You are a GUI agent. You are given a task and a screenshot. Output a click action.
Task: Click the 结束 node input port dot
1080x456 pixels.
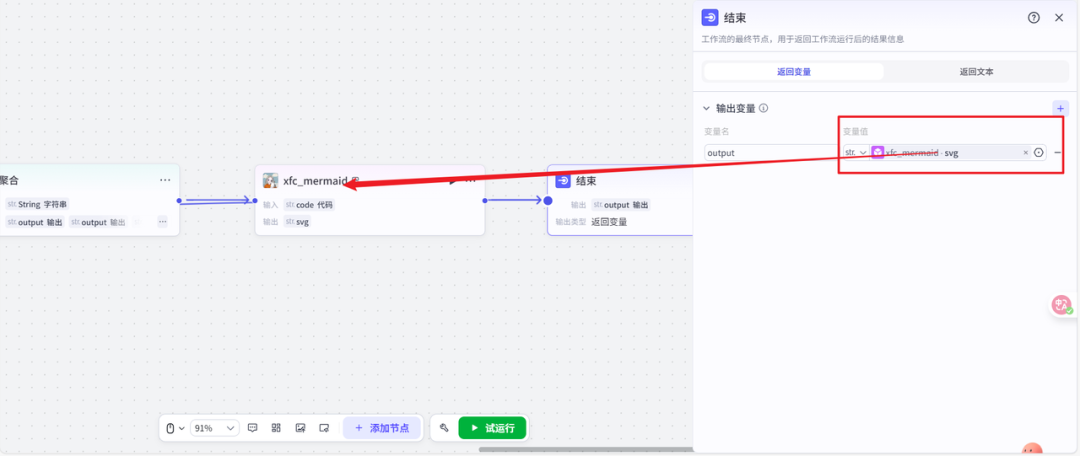pos(548,200)
